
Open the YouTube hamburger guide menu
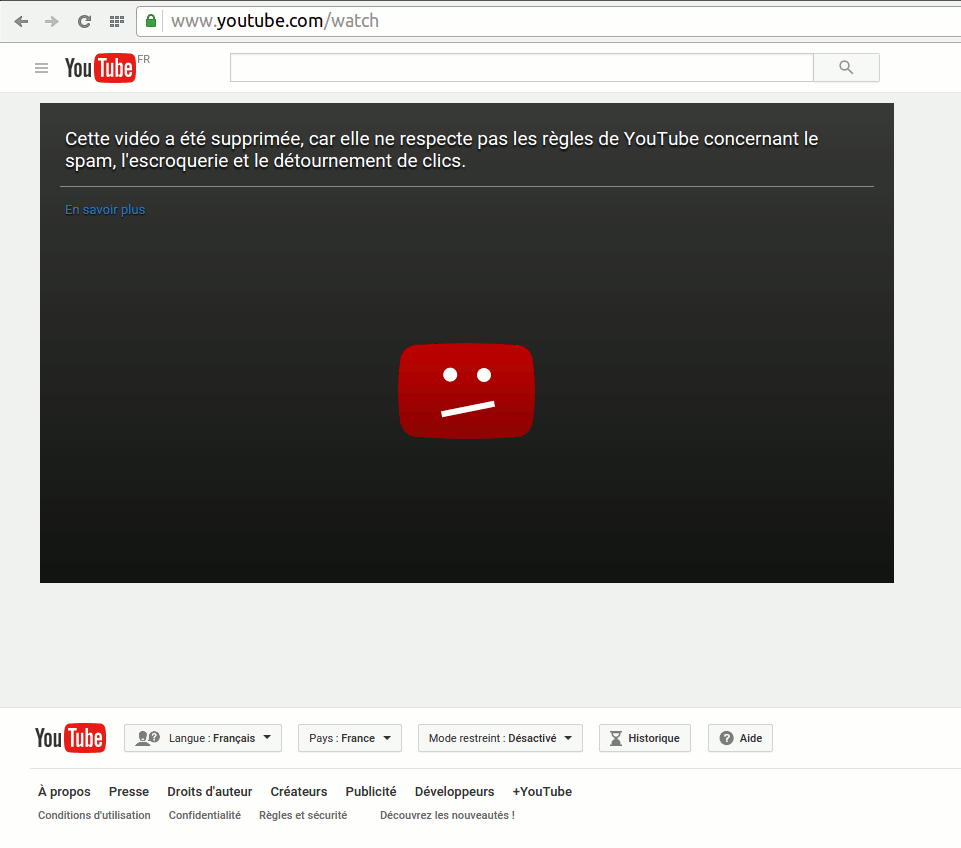click(41, 68)
